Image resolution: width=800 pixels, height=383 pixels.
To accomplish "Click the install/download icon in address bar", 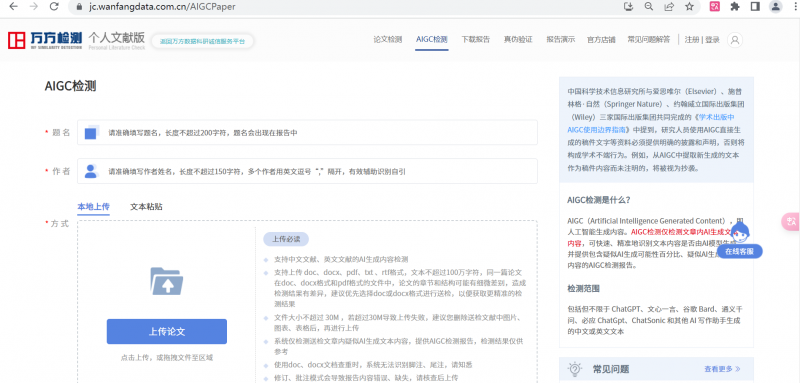I will (x=629, y=7).
